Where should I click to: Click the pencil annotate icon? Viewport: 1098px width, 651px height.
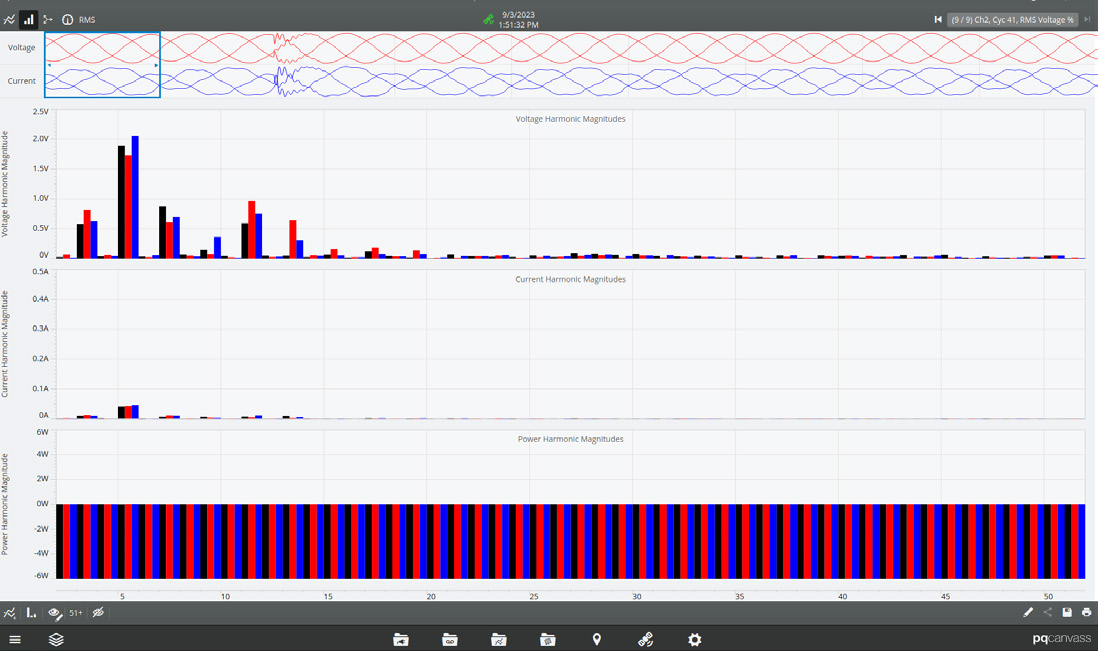click(1028, 613)
